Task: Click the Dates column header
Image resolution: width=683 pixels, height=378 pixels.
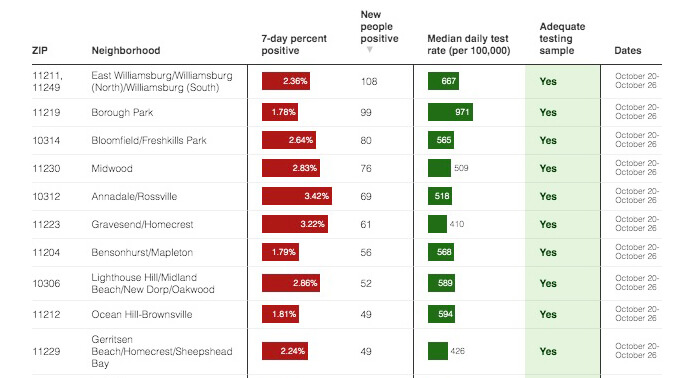Action: coord(628,51)
